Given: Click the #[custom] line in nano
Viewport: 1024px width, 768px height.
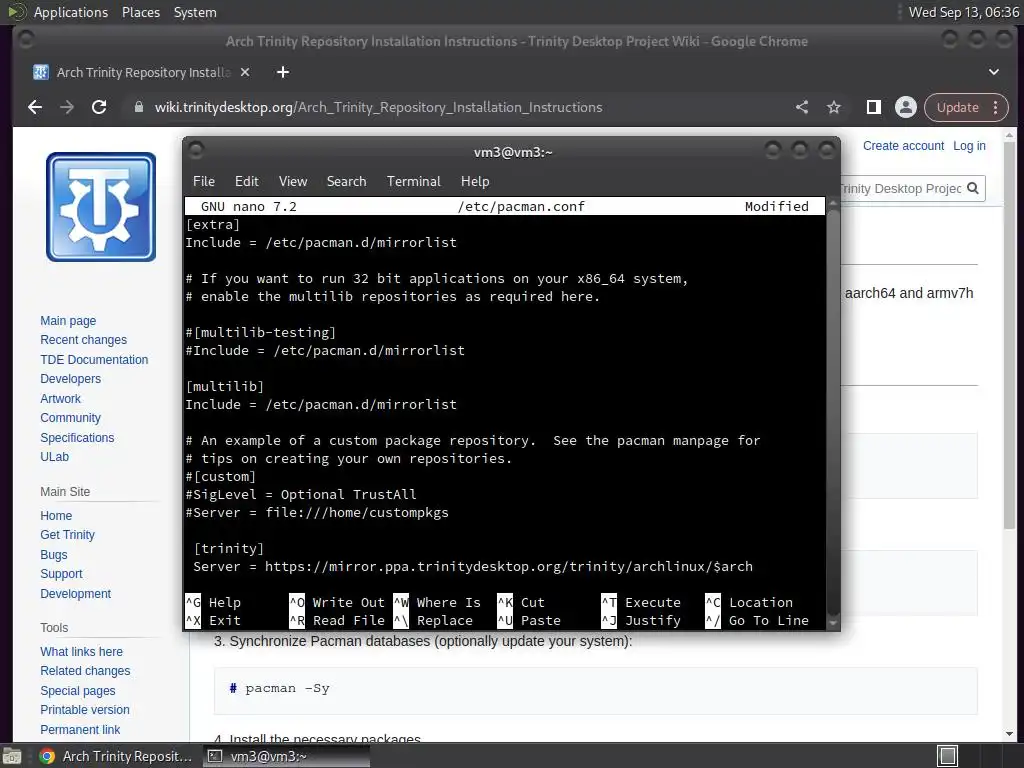Looking at the screenshot, I should tap(221, 477).
